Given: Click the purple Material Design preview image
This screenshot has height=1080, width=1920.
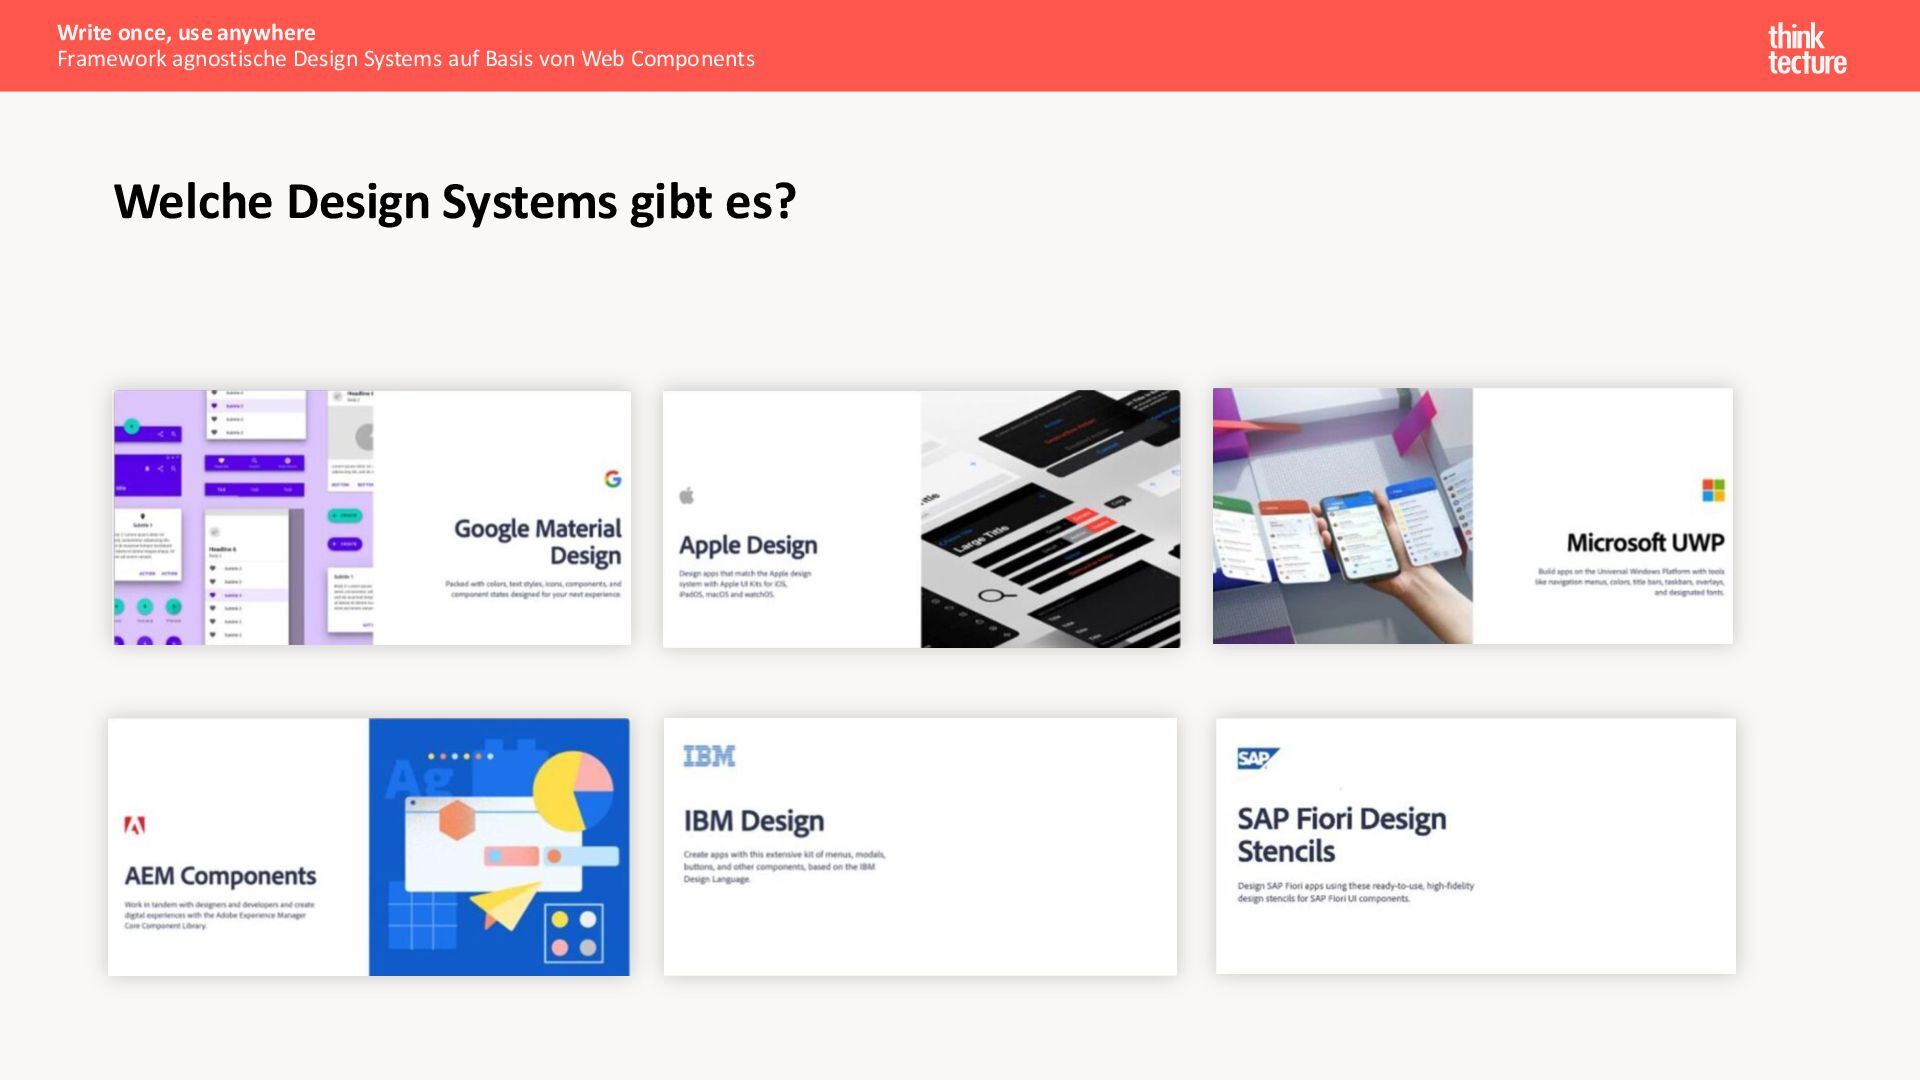Looking at the screenshot, I should pyautogui.click(x=243, y=517).
